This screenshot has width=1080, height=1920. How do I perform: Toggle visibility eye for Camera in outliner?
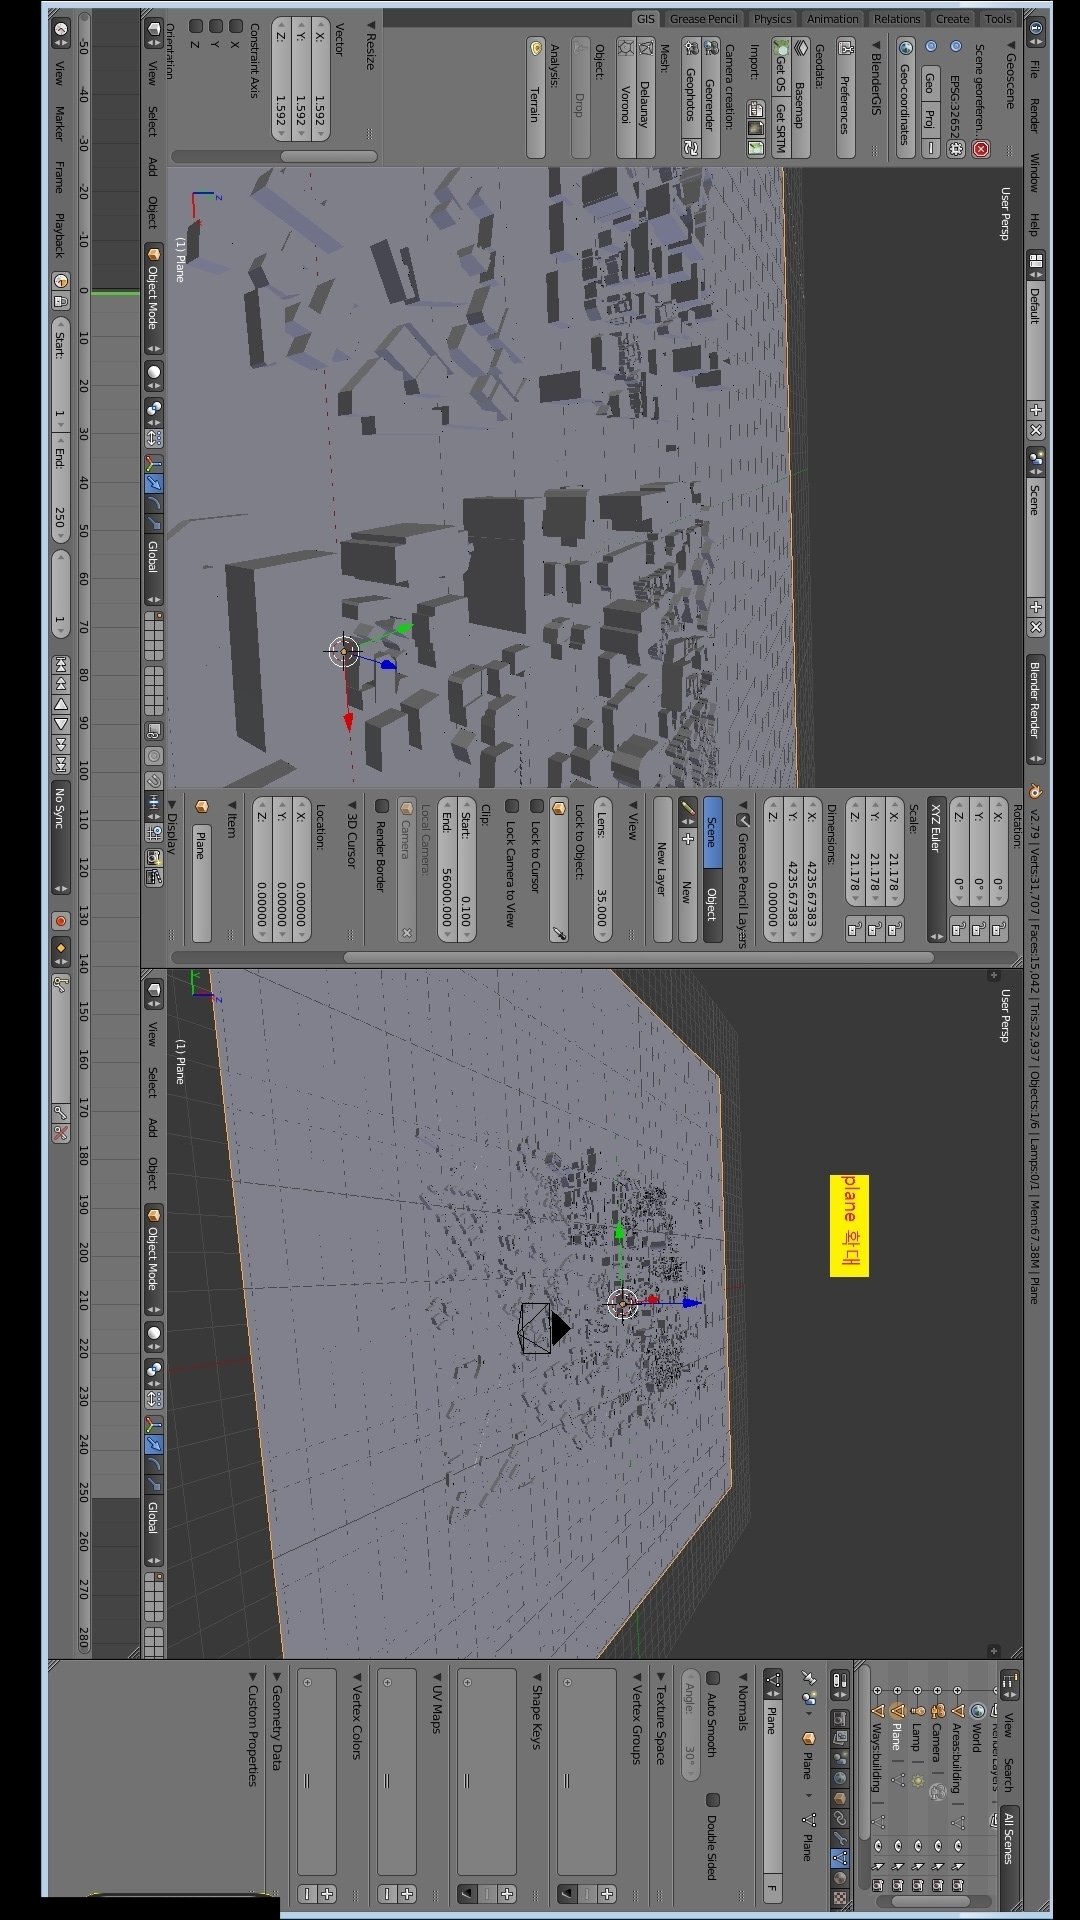pos(937,1846)
